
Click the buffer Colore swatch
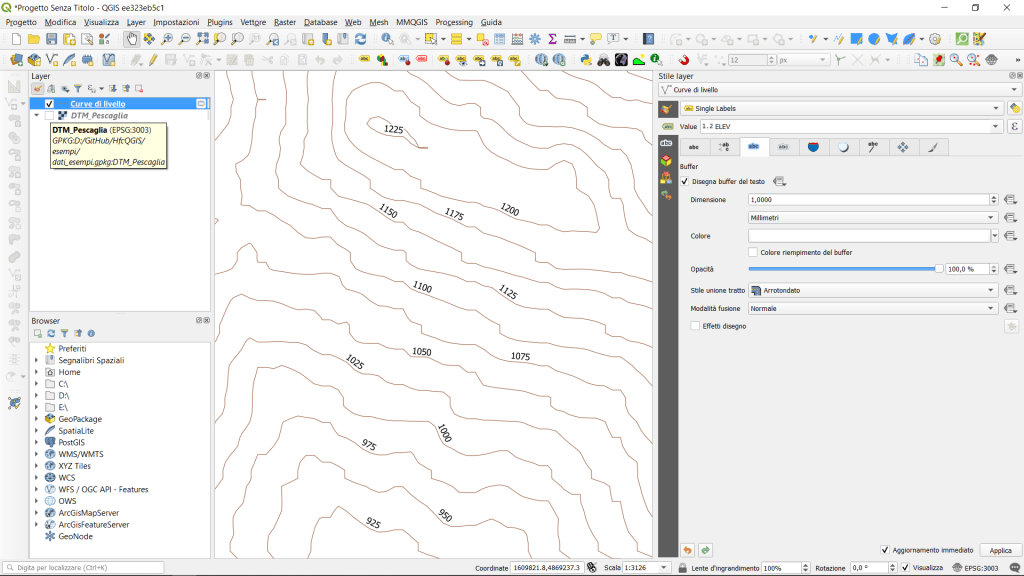(x=868, y=236)
